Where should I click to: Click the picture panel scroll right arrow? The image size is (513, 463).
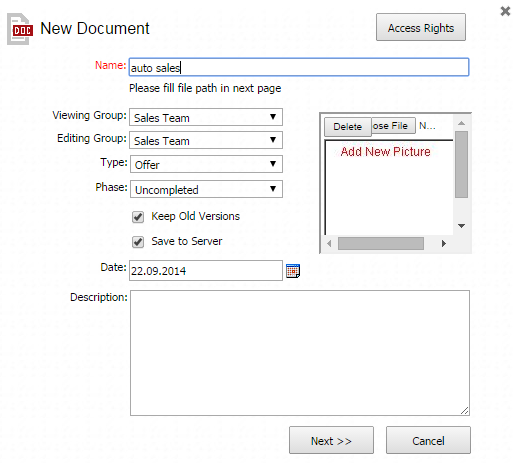tap(443, 244)
